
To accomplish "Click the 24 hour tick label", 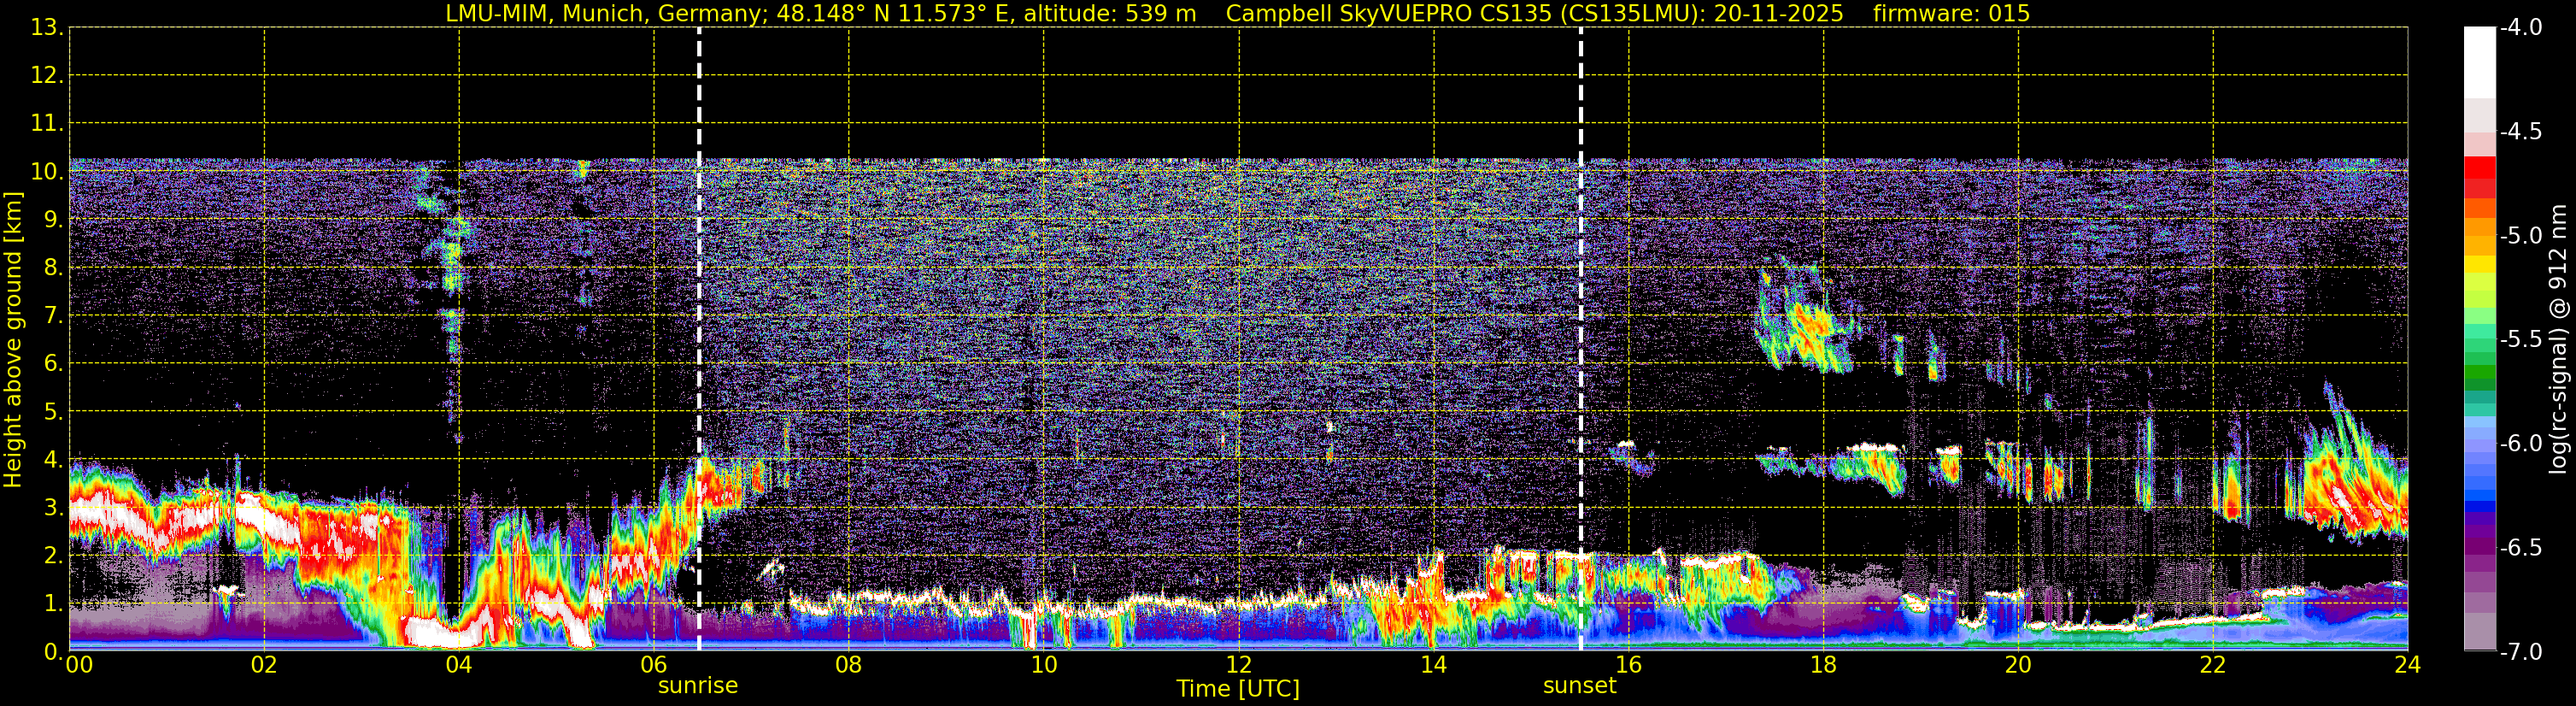I will 2407,665.
